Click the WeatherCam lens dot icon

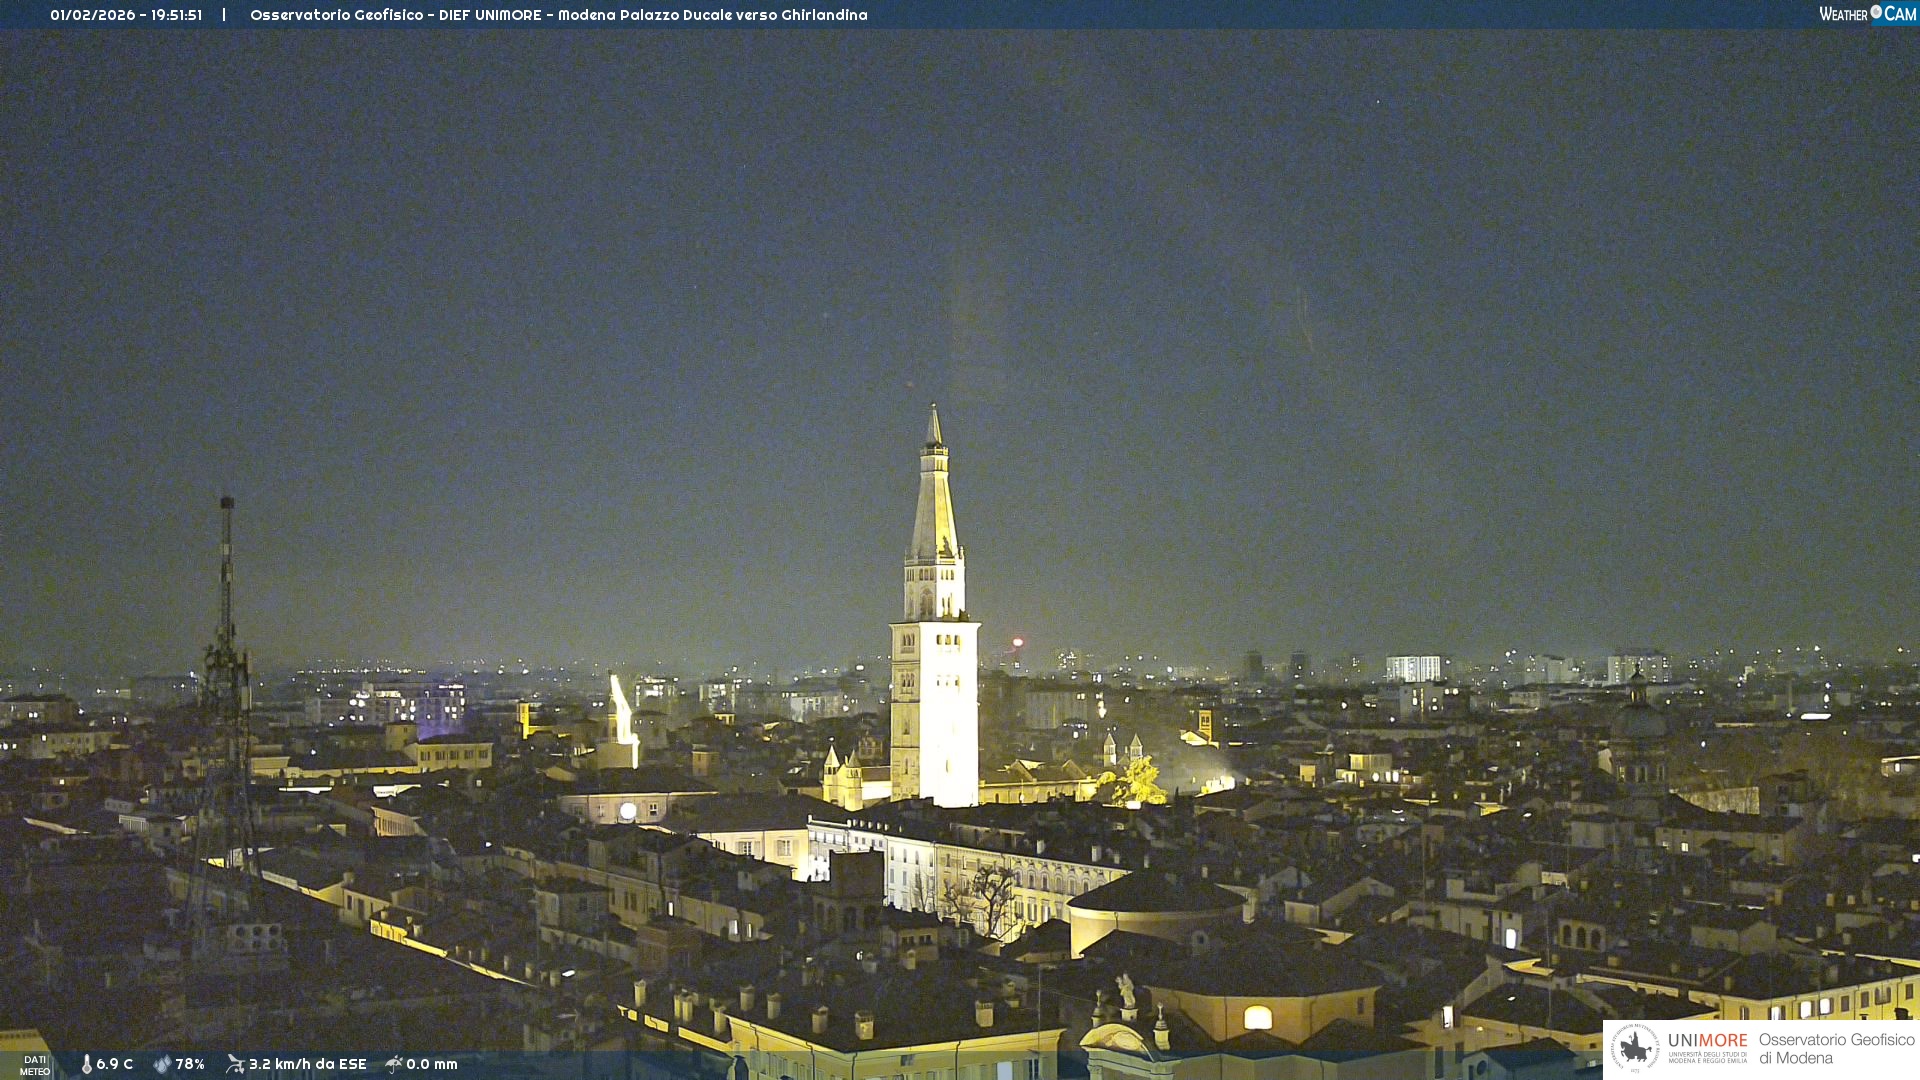pos(1876,12)
